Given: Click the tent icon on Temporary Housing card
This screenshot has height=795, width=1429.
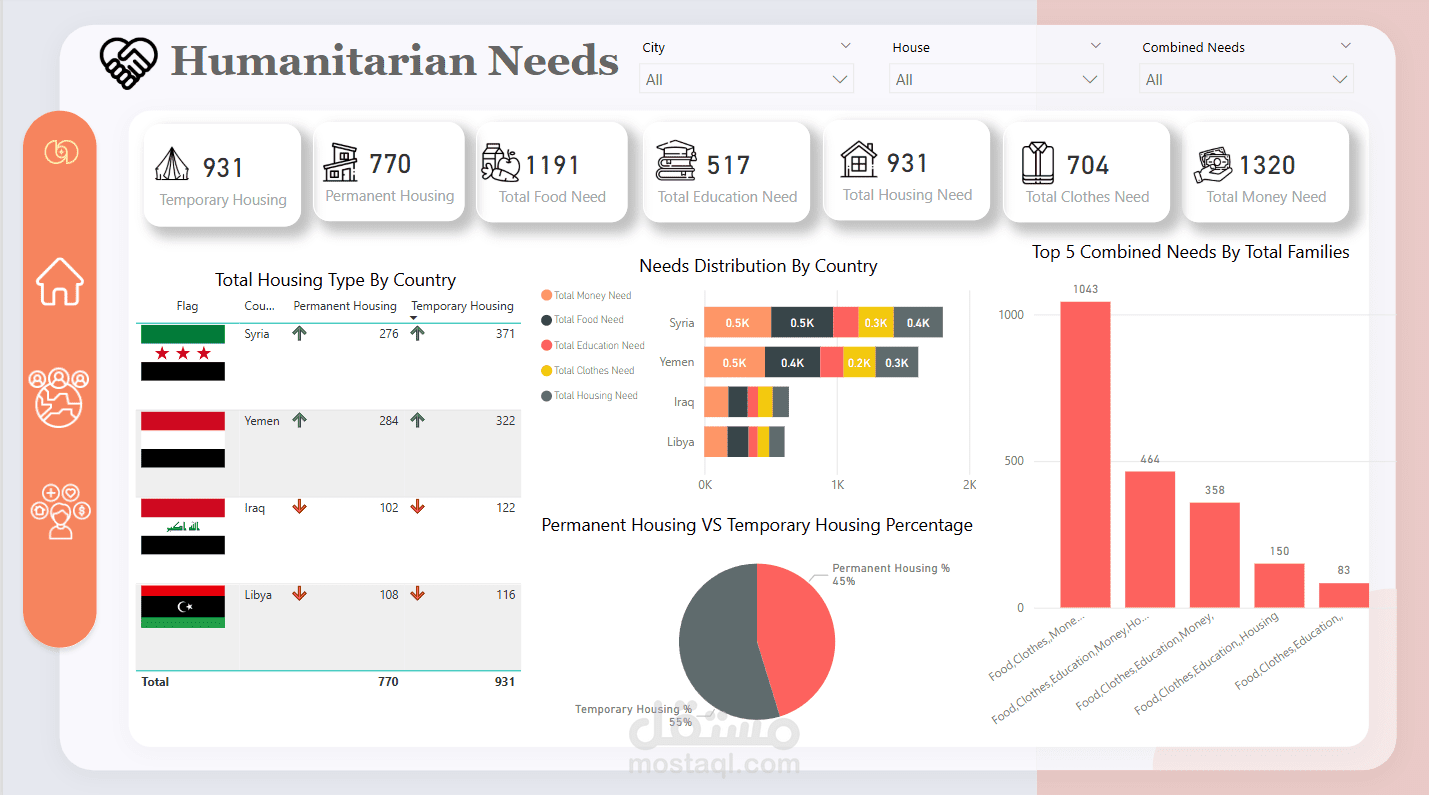Looking at the screenshot, I should [173, 165].
